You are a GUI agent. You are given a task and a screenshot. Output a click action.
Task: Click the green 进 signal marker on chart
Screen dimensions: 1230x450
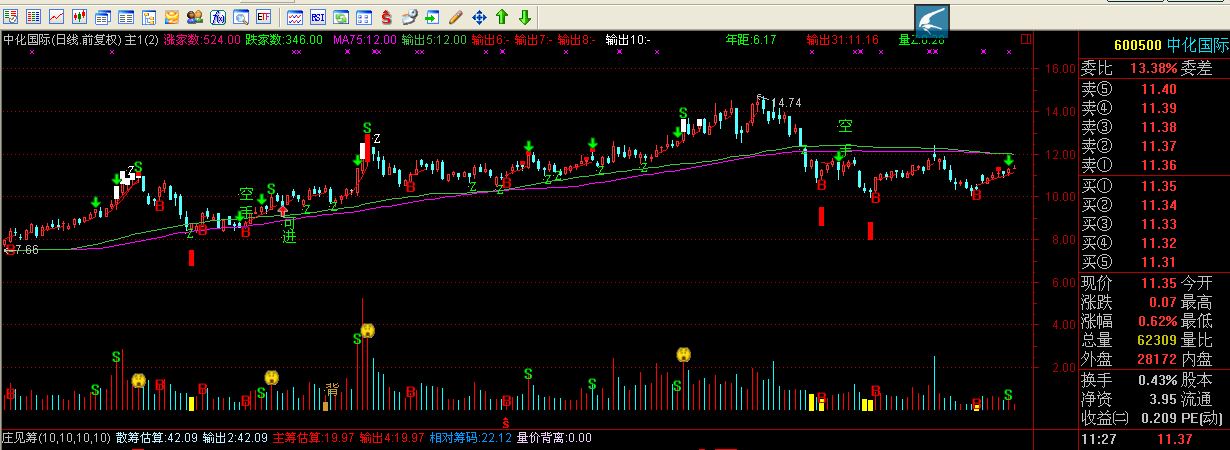point(289,237)
